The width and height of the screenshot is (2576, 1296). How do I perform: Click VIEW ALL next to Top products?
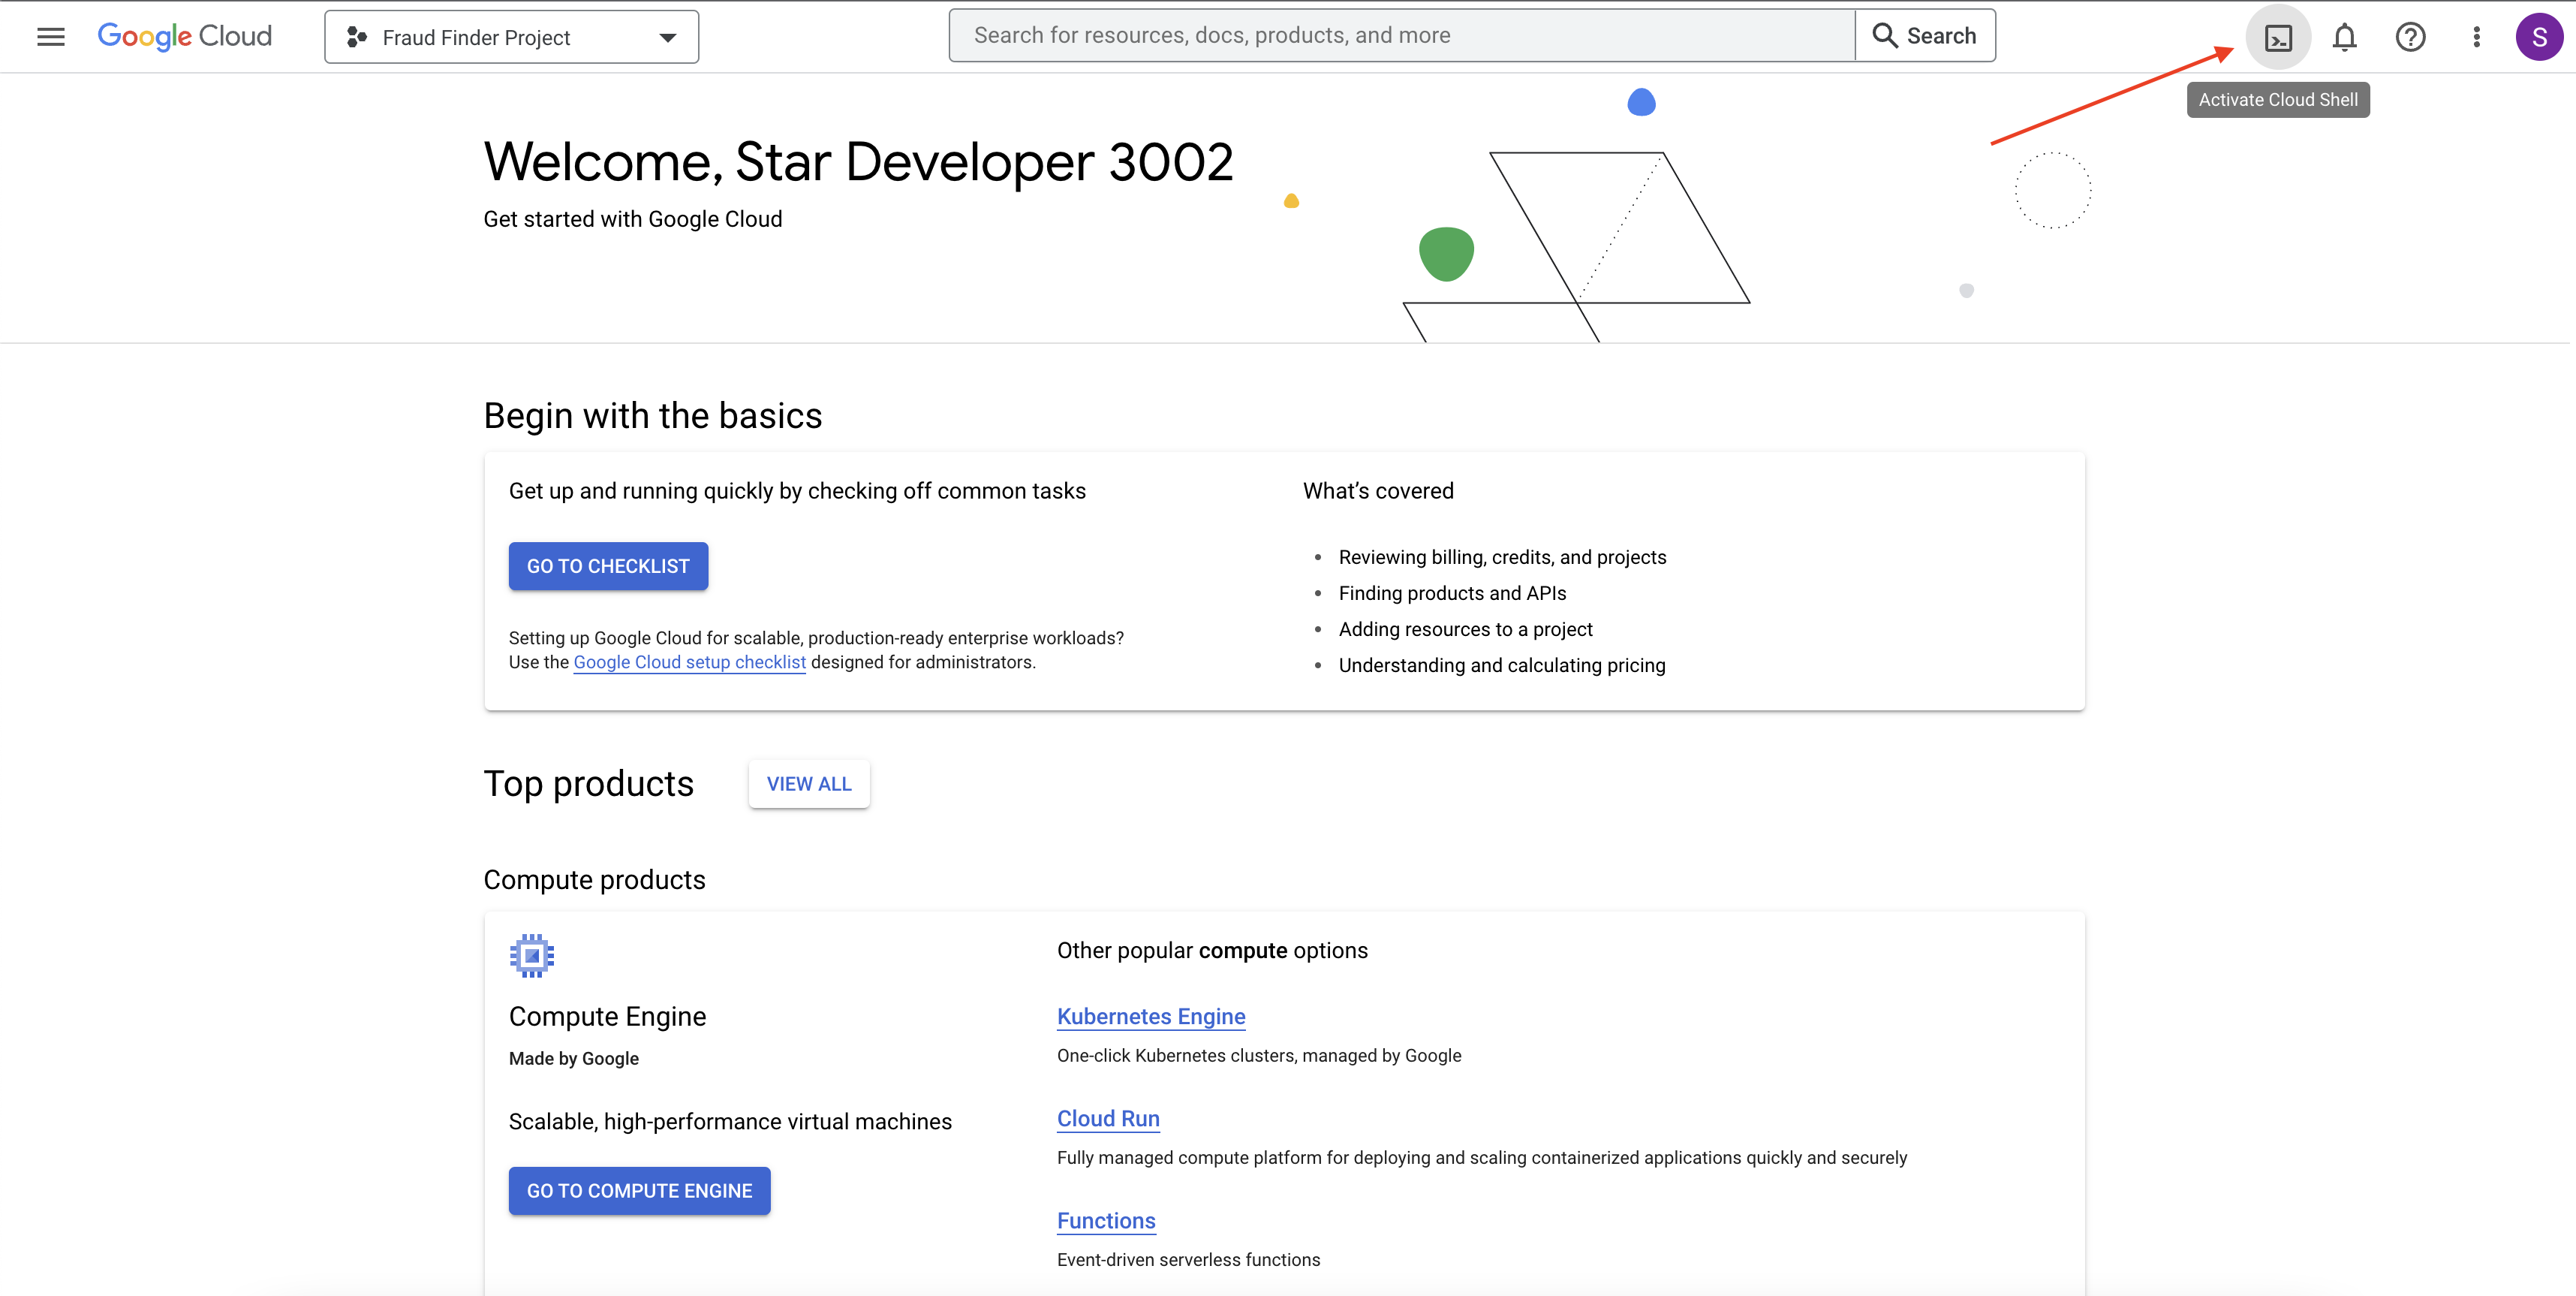coord(809,784)
